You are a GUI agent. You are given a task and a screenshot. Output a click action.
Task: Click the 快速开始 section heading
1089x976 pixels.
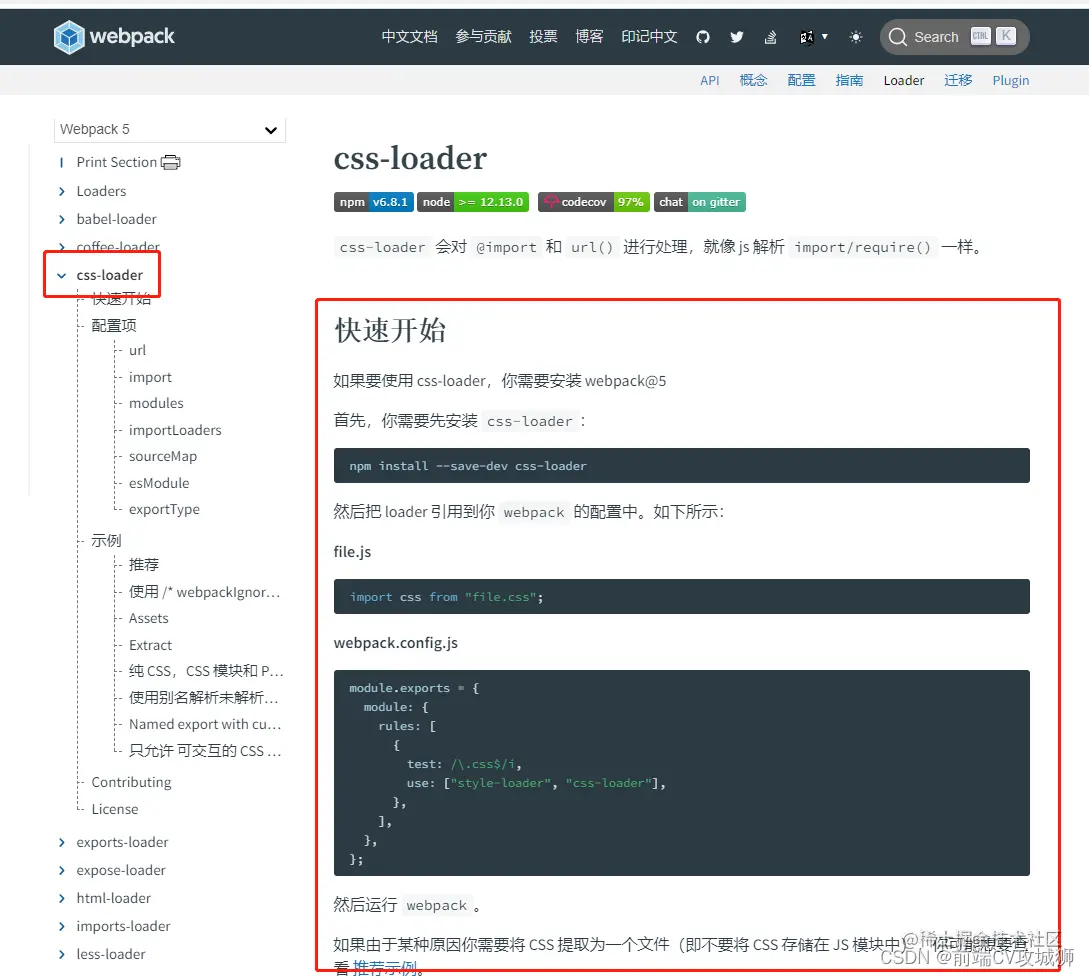[x=390, y=331]
